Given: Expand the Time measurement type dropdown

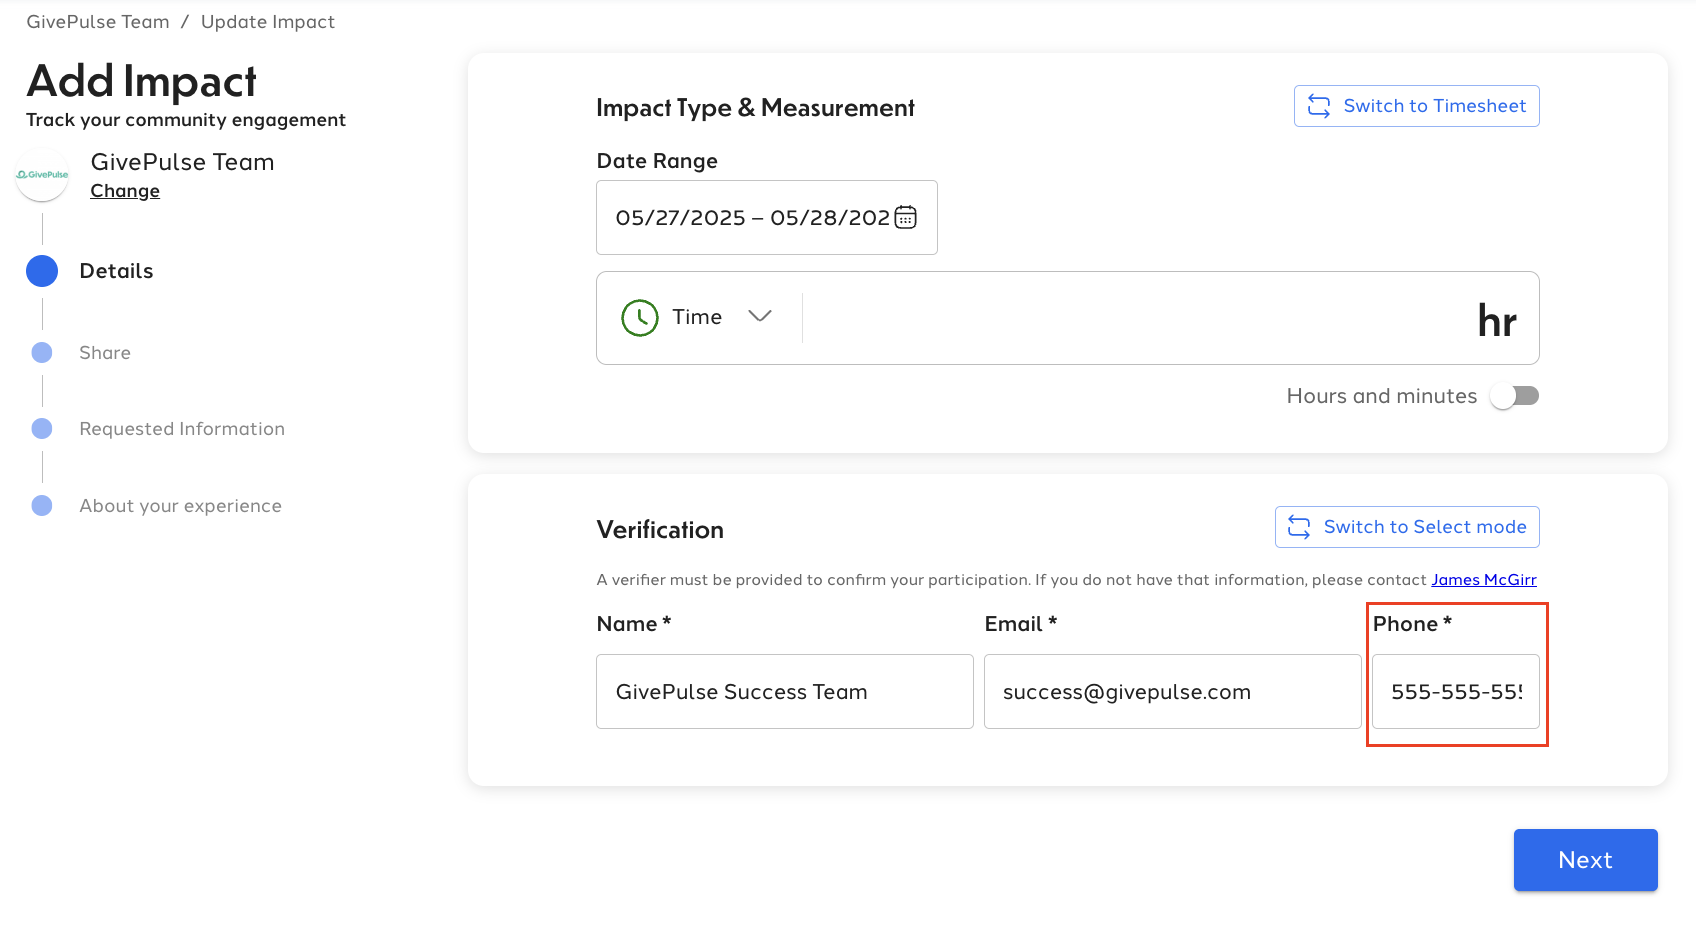Looking at the screenshot, I should (698, 317).
